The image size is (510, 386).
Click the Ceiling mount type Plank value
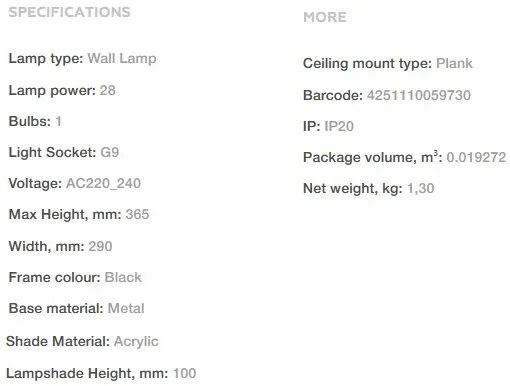coord(454,63)
